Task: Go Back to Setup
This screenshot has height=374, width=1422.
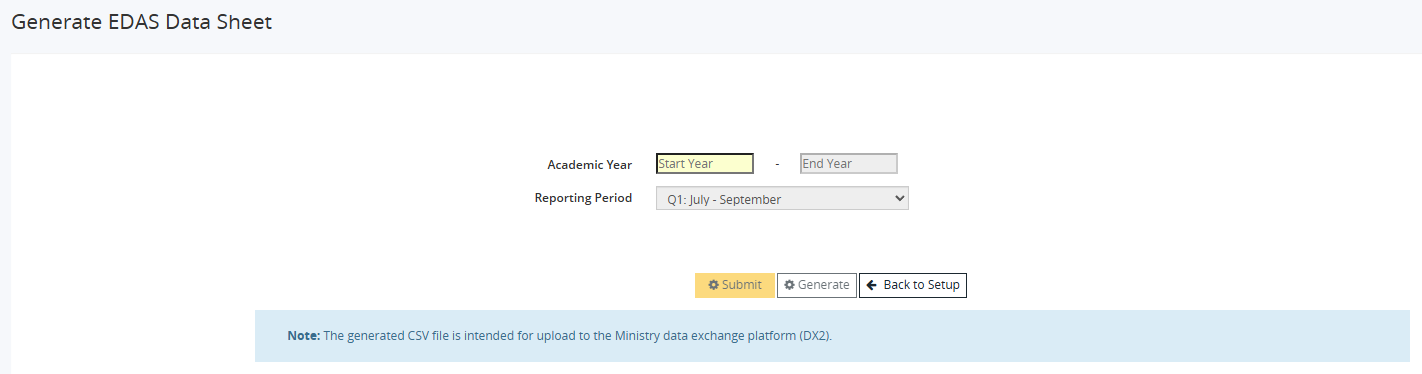Action: pyautogui.click(x=913, y=285)
